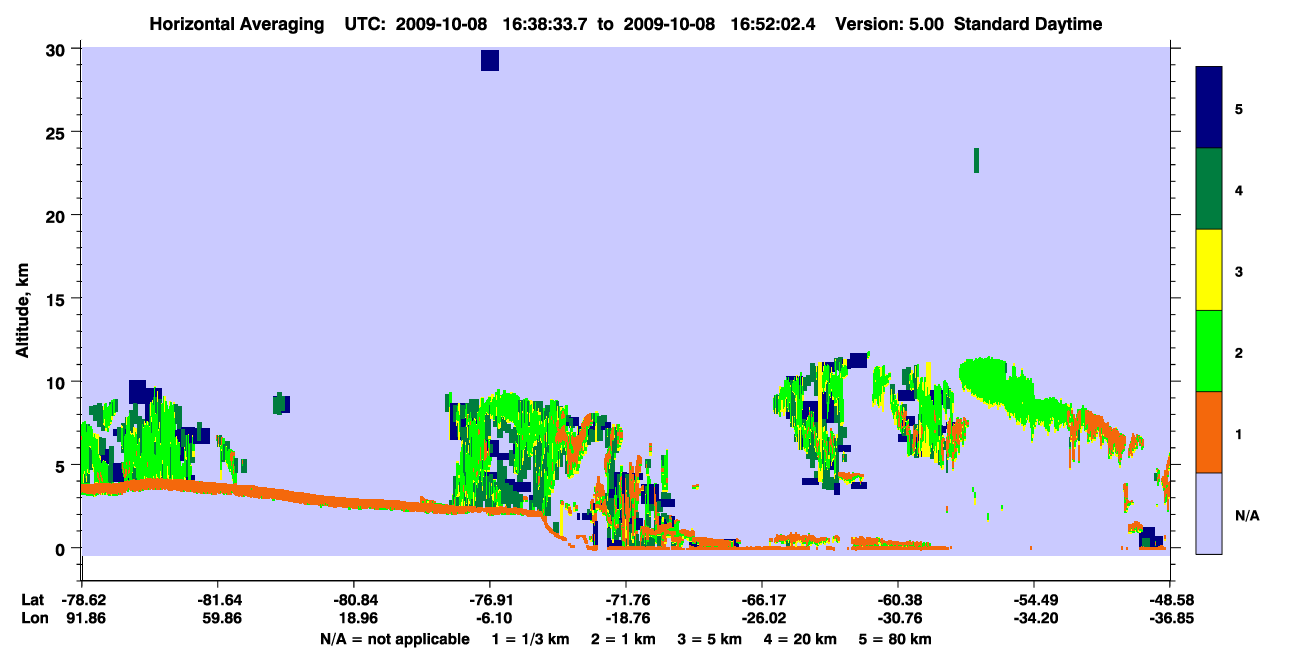Click the colorbar label '3'
Screen dimensions: 1300x667
[x=1239, y=270]
